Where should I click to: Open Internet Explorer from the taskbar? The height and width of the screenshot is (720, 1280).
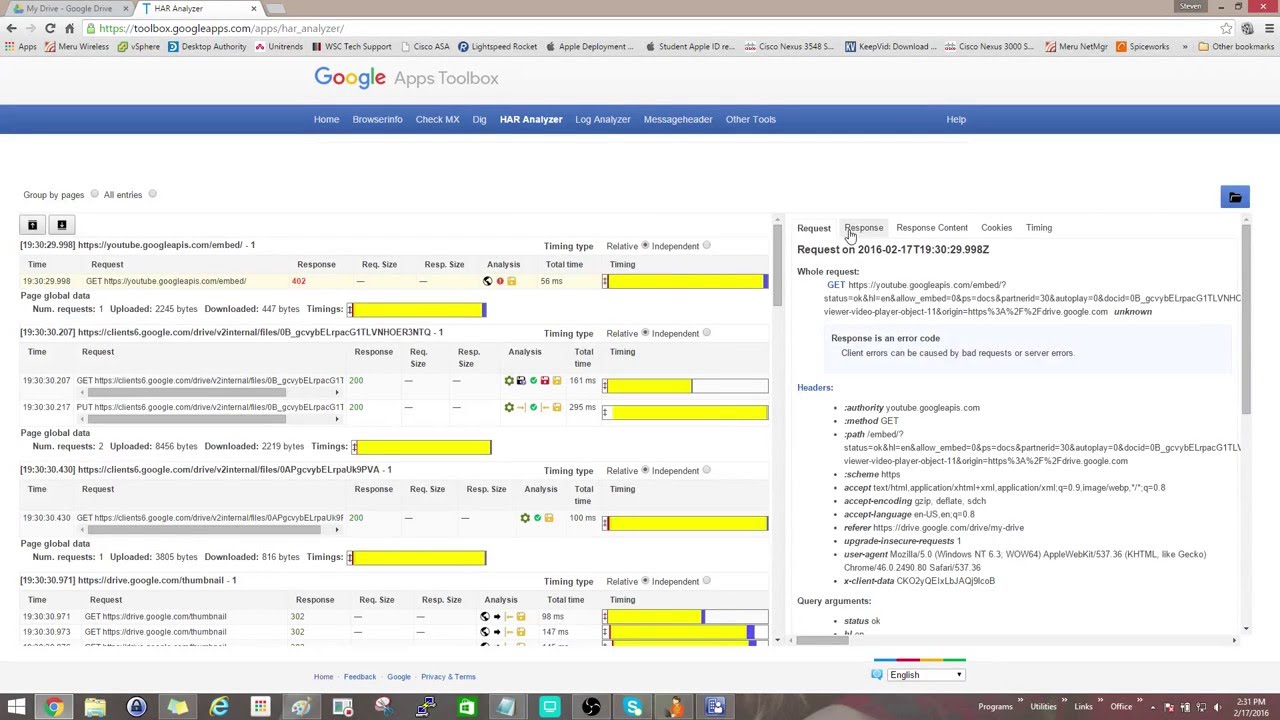click(219, 707)
